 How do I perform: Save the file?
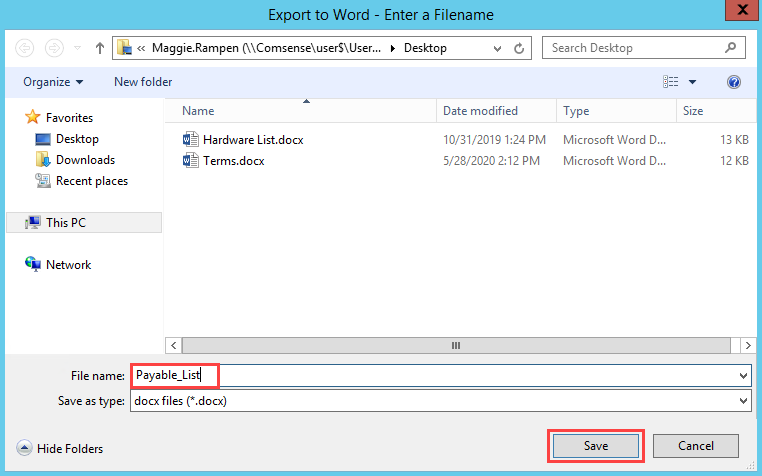pyautogui.click(x=596, y=446)
